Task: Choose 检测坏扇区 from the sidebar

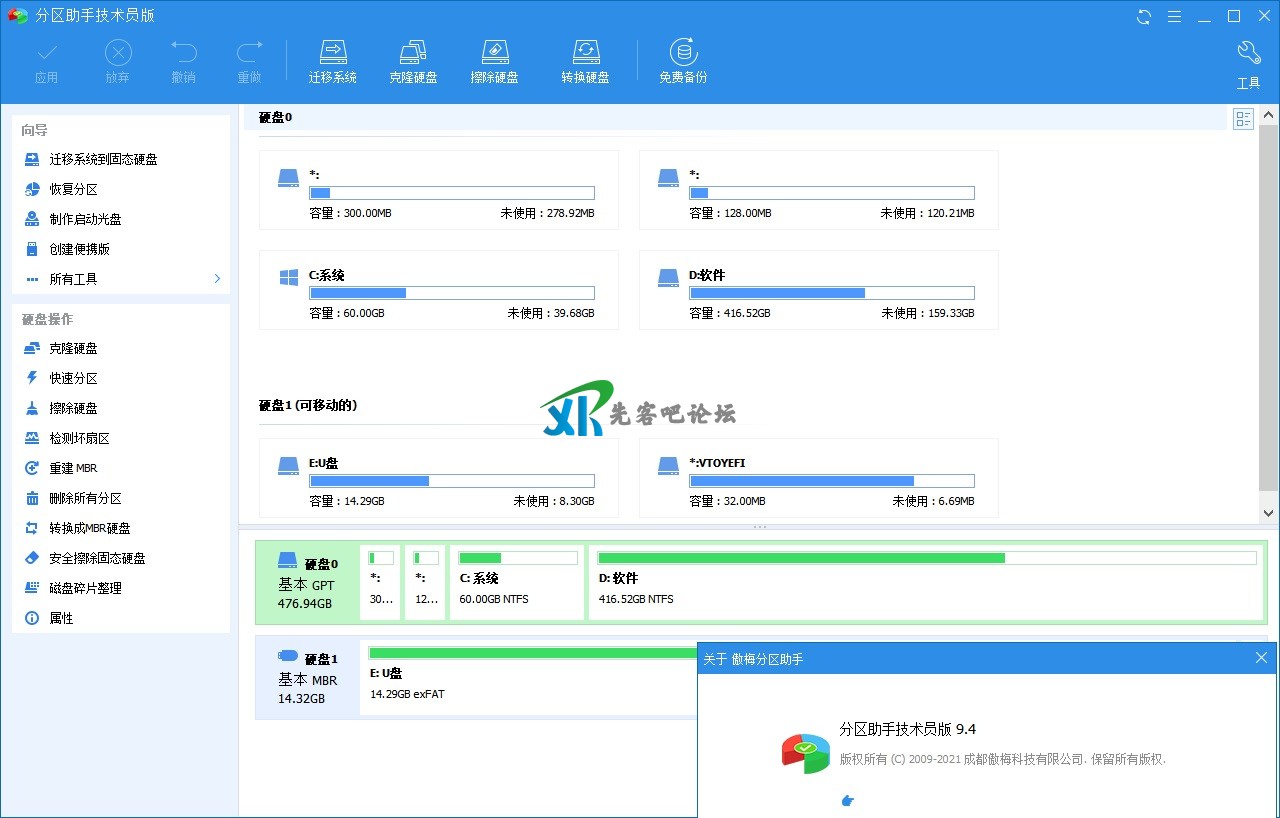Action: pyautogui.click(x=80, y=438)
